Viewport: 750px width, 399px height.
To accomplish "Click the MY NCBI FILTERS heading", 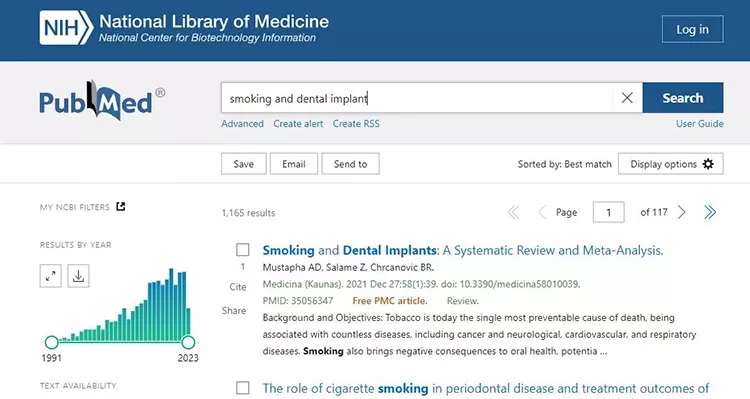I will (x=75, y=207).
